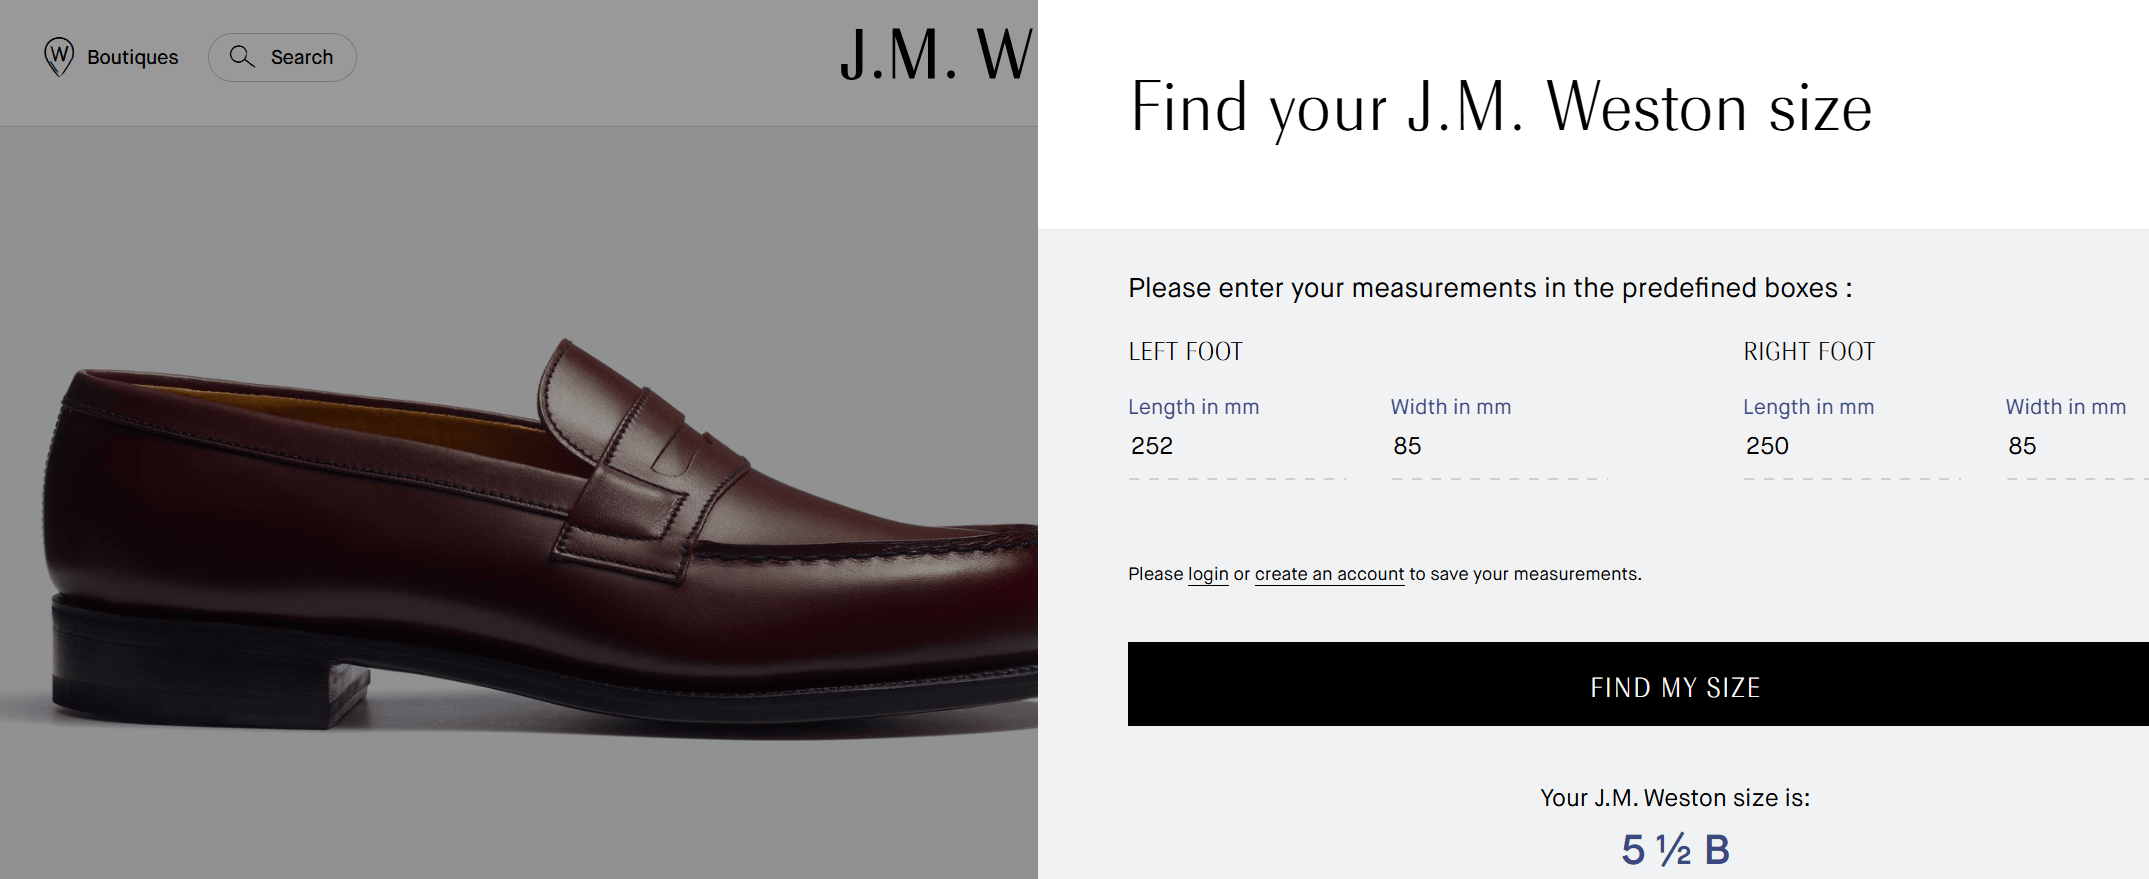Focus the left foot width field
The height and width of the screenshot is (879, 2149).
(1498, 446)
